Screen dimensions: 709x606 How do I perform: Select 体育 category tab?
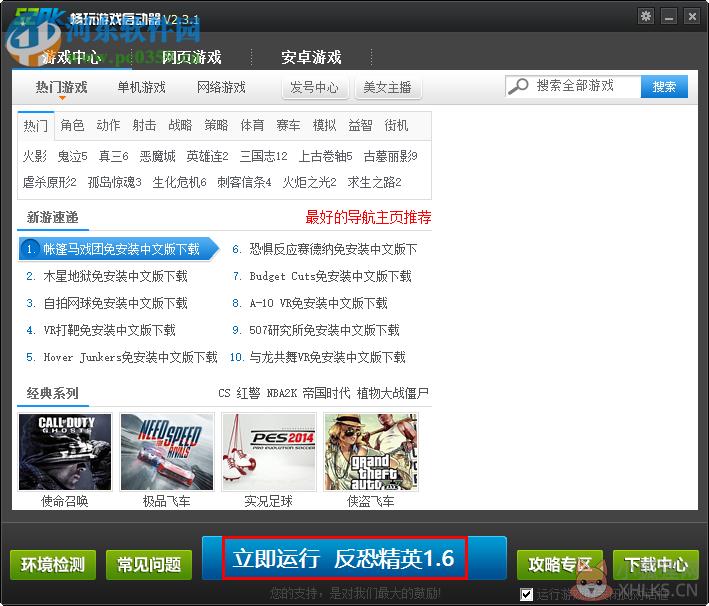click(252, 125)
